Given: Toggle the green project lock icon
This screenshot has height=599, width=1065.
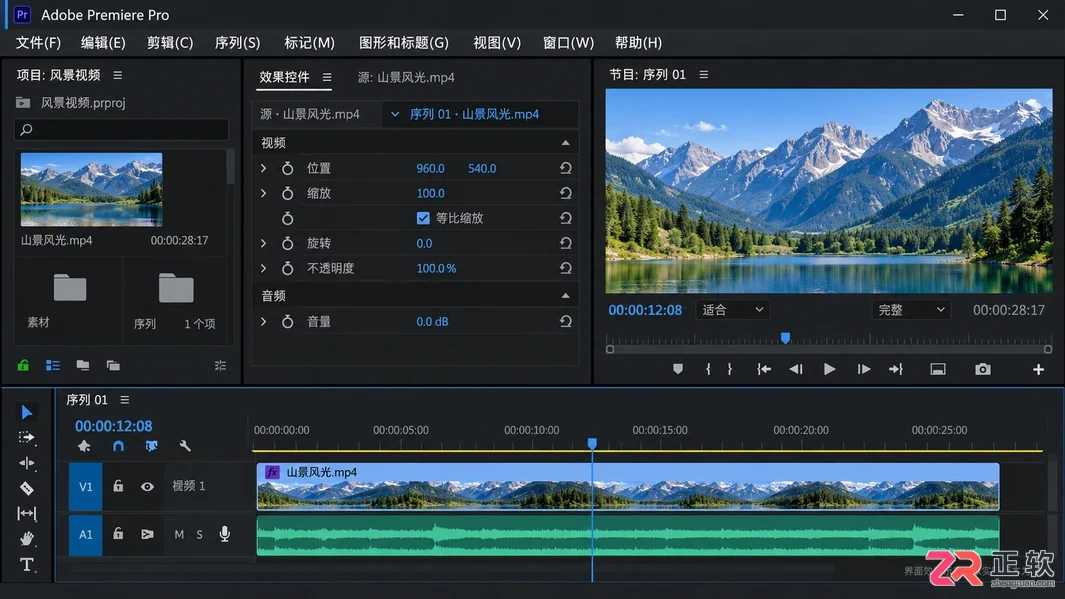Looking at the screenshot, I should point(23,365).
